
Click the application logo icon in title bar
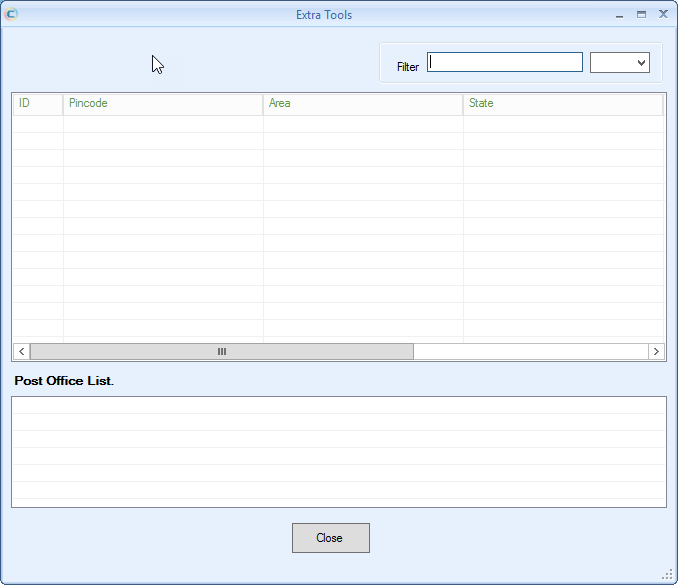pyautogui.click(x=11, y=14)
